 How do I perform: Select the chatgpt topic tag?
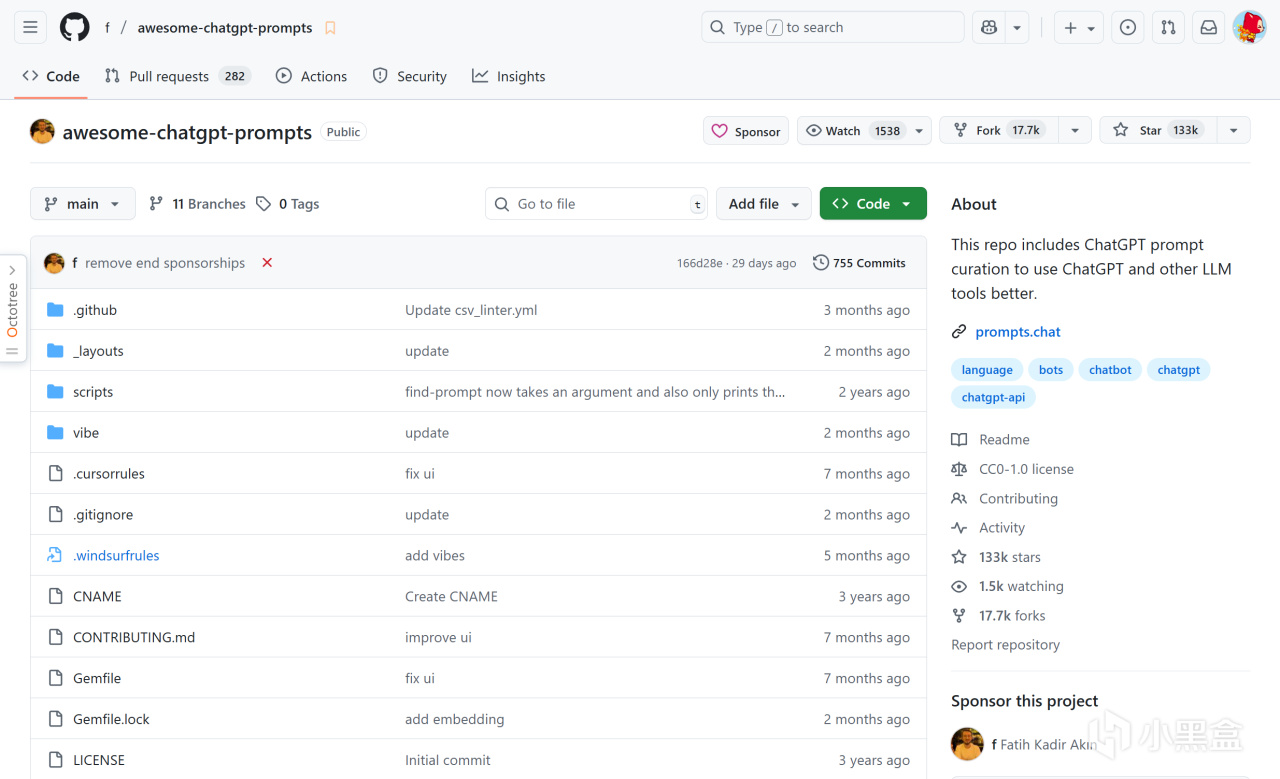tap(1178, 370)
